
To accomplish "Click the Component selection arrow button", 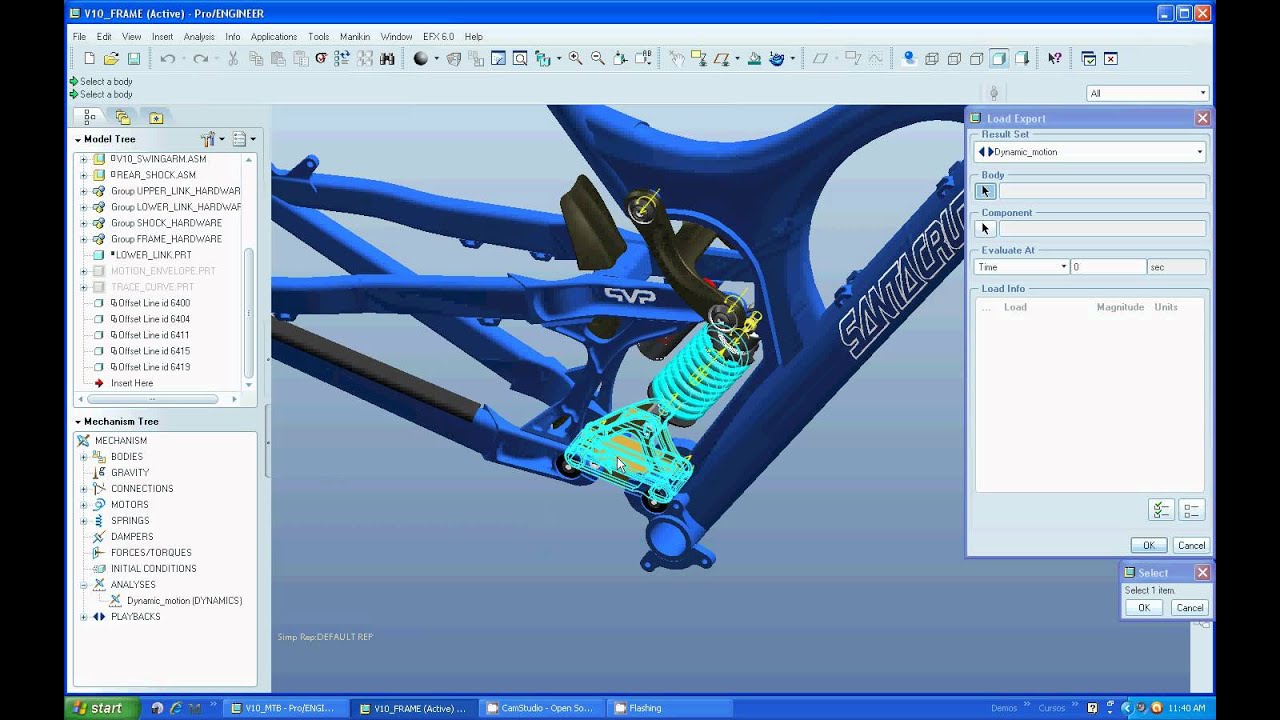I will [985, 229].
